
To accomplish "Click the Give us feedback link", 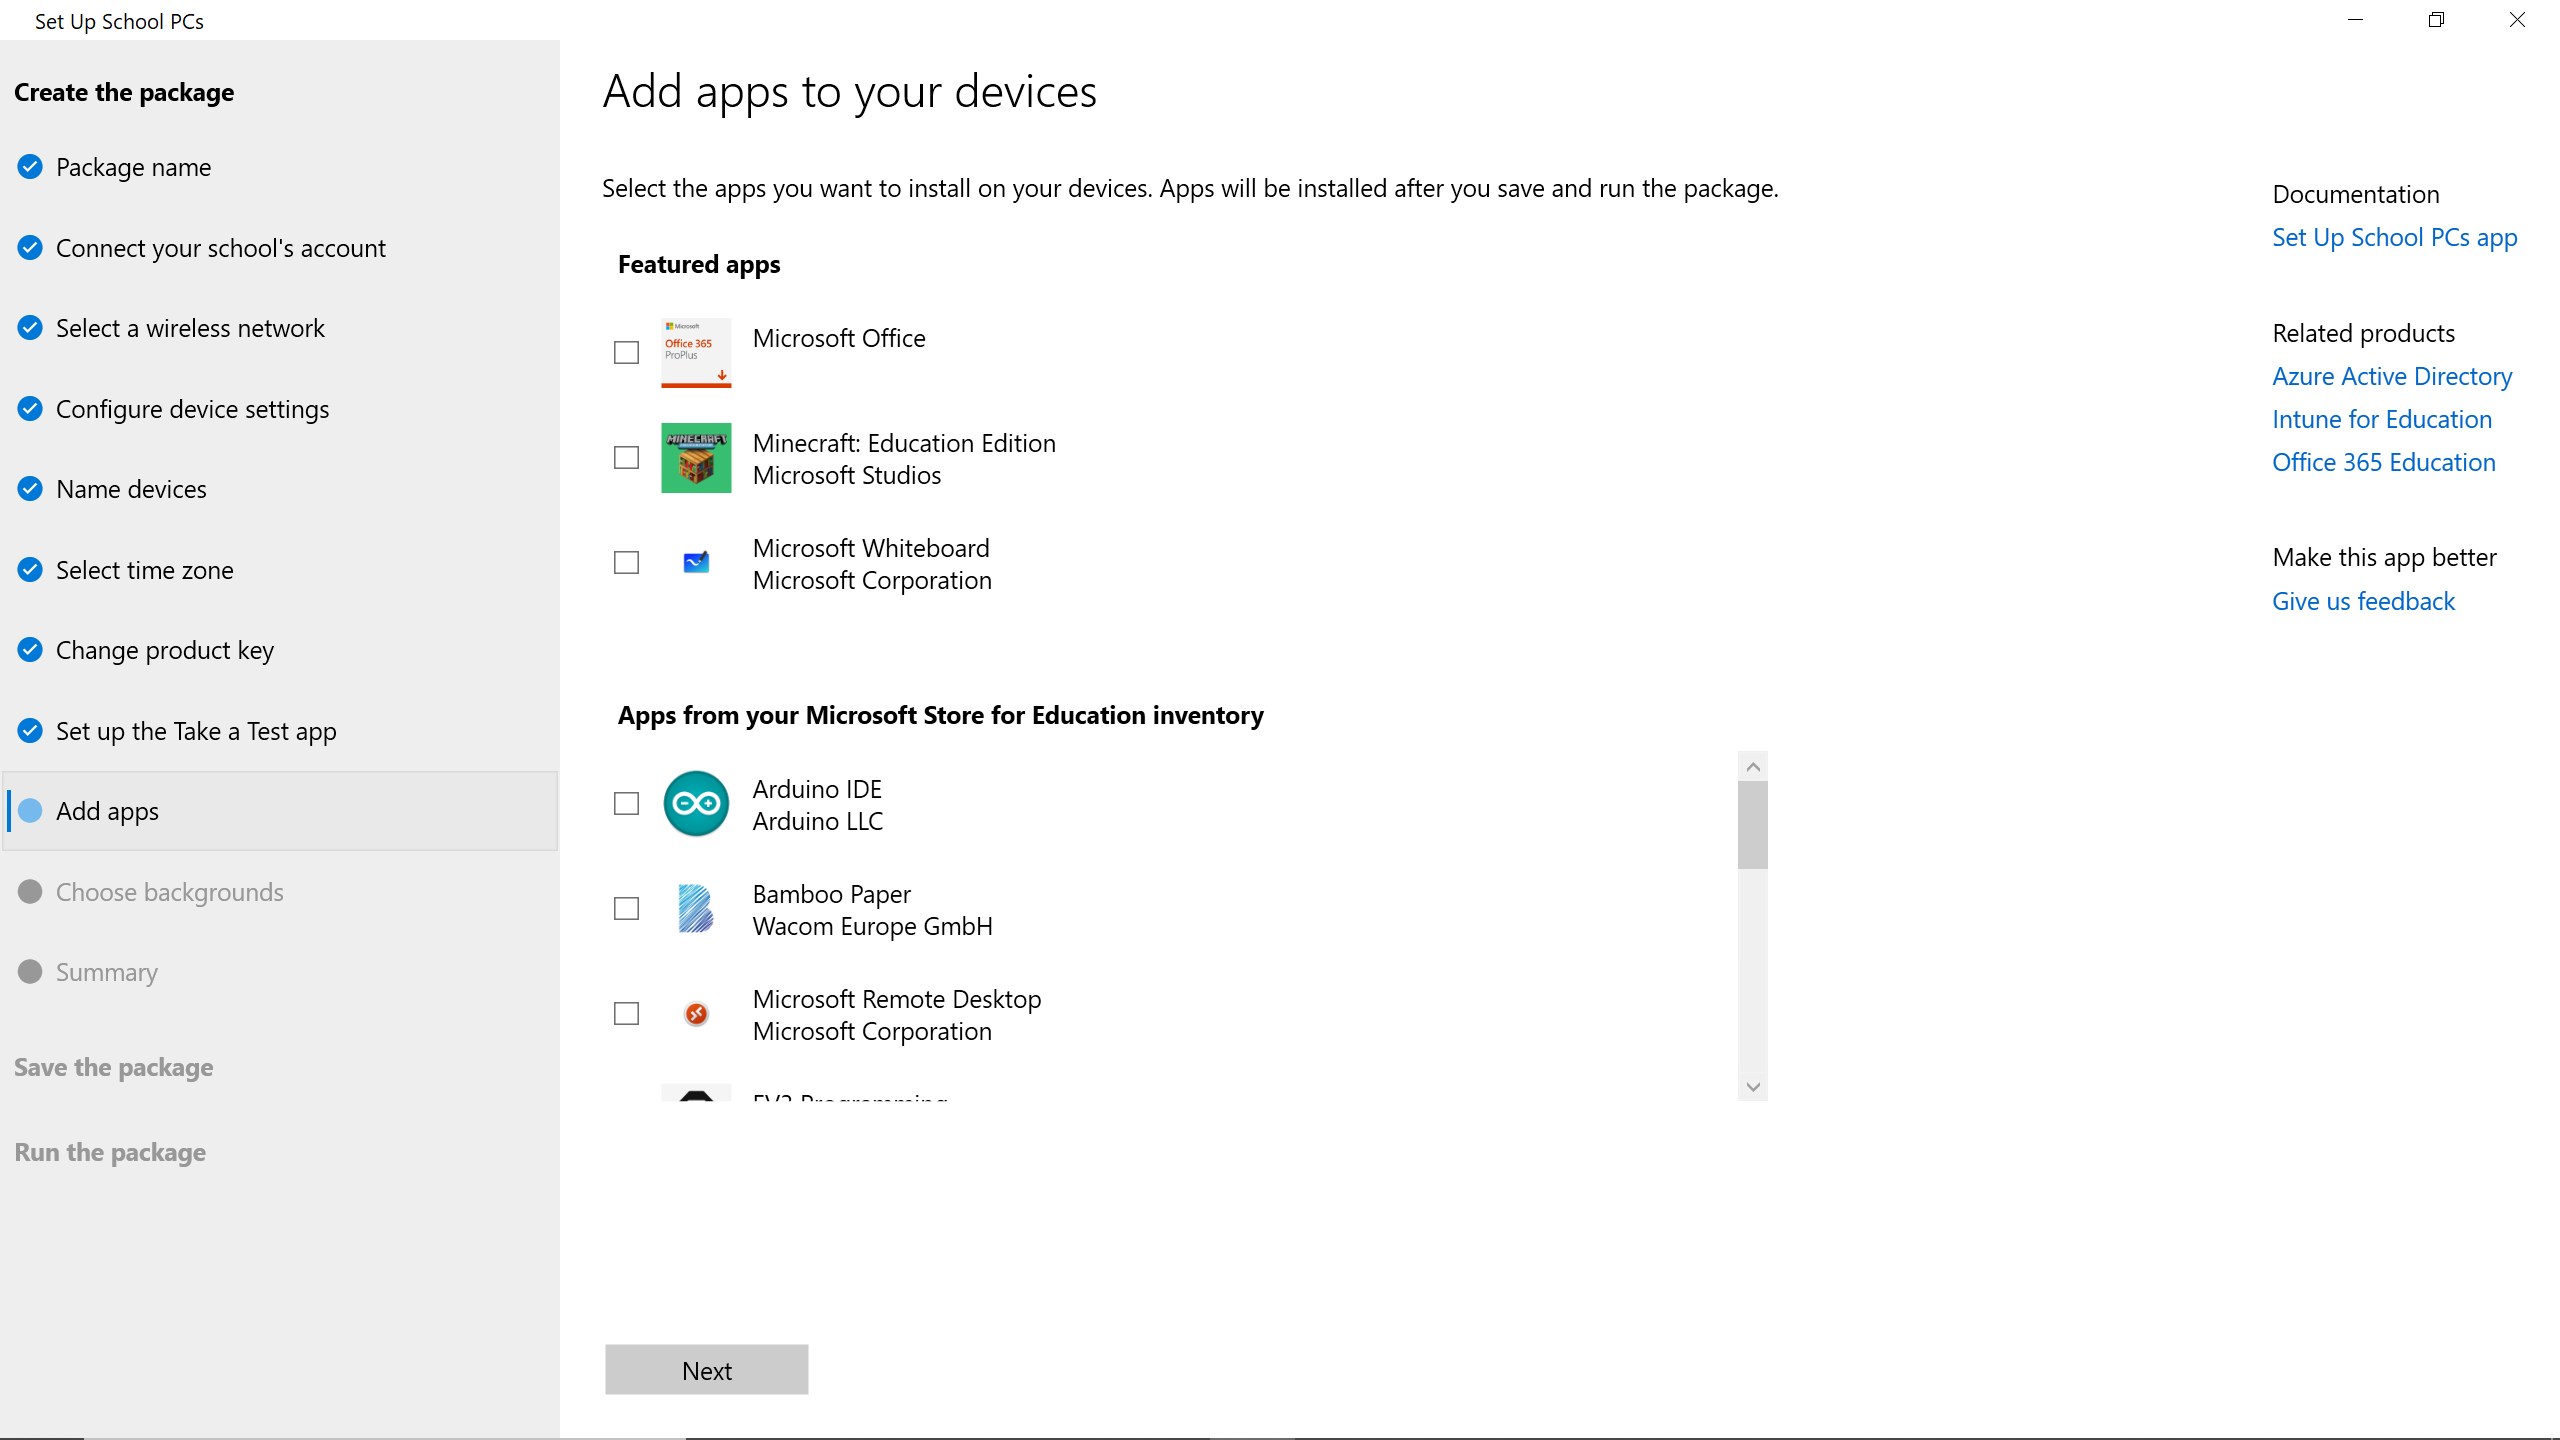I will pyautogui.click(x=2362, y=601).
